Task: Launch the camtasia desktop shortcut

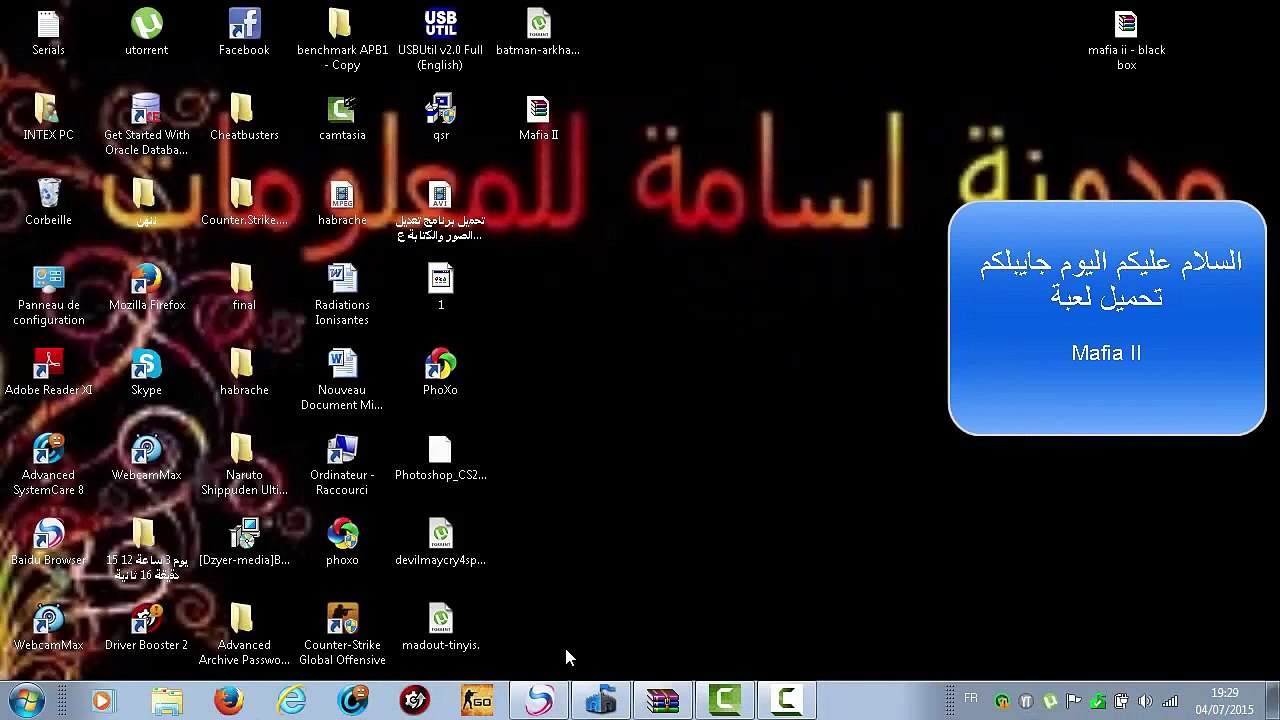Action: [x=342, y=118]
